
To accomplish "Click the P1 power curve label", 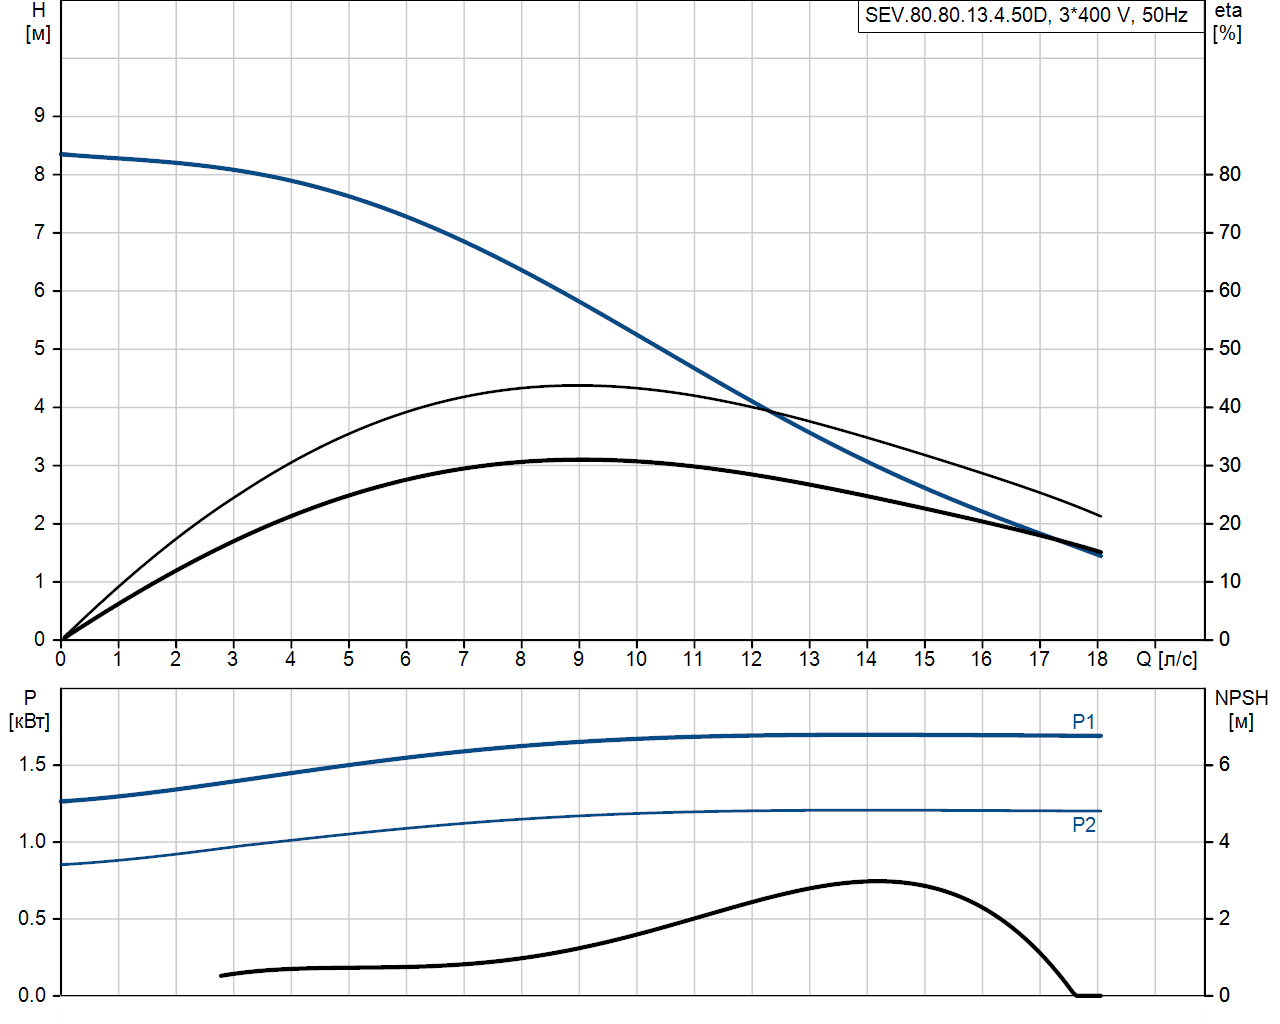I will (x=1084, y=722).
